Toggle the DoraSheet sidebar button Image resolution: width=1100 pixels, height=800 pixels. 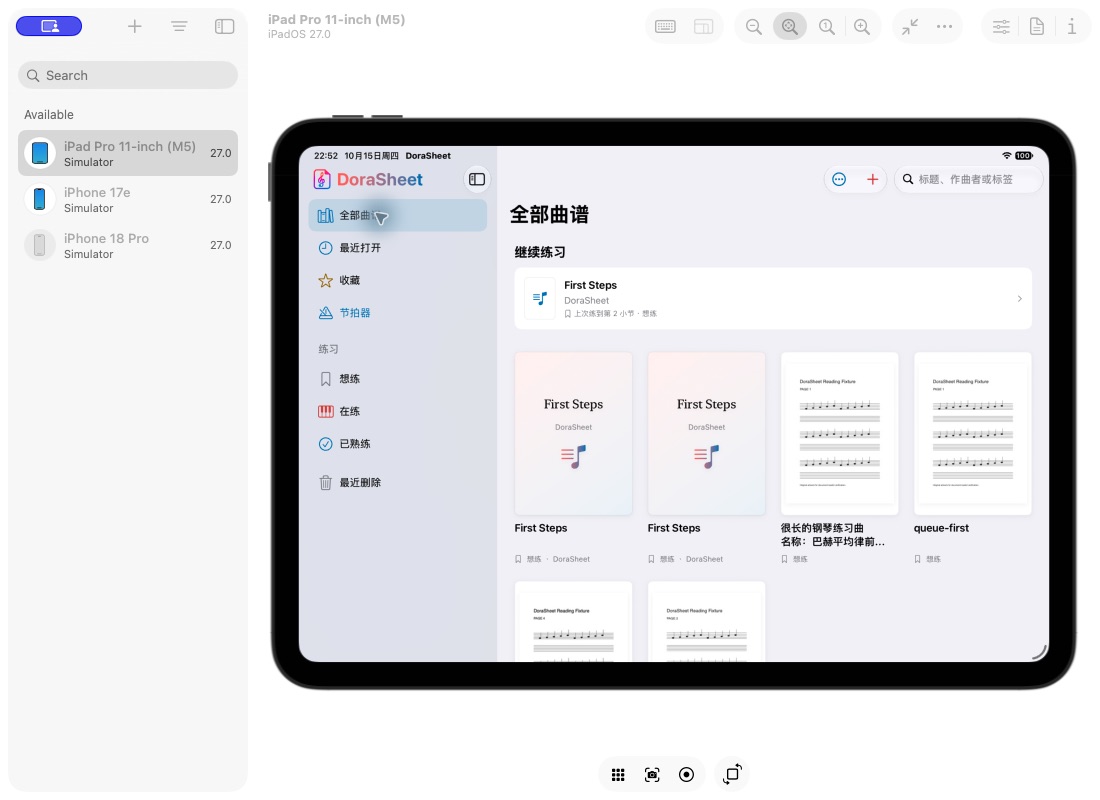477,179
